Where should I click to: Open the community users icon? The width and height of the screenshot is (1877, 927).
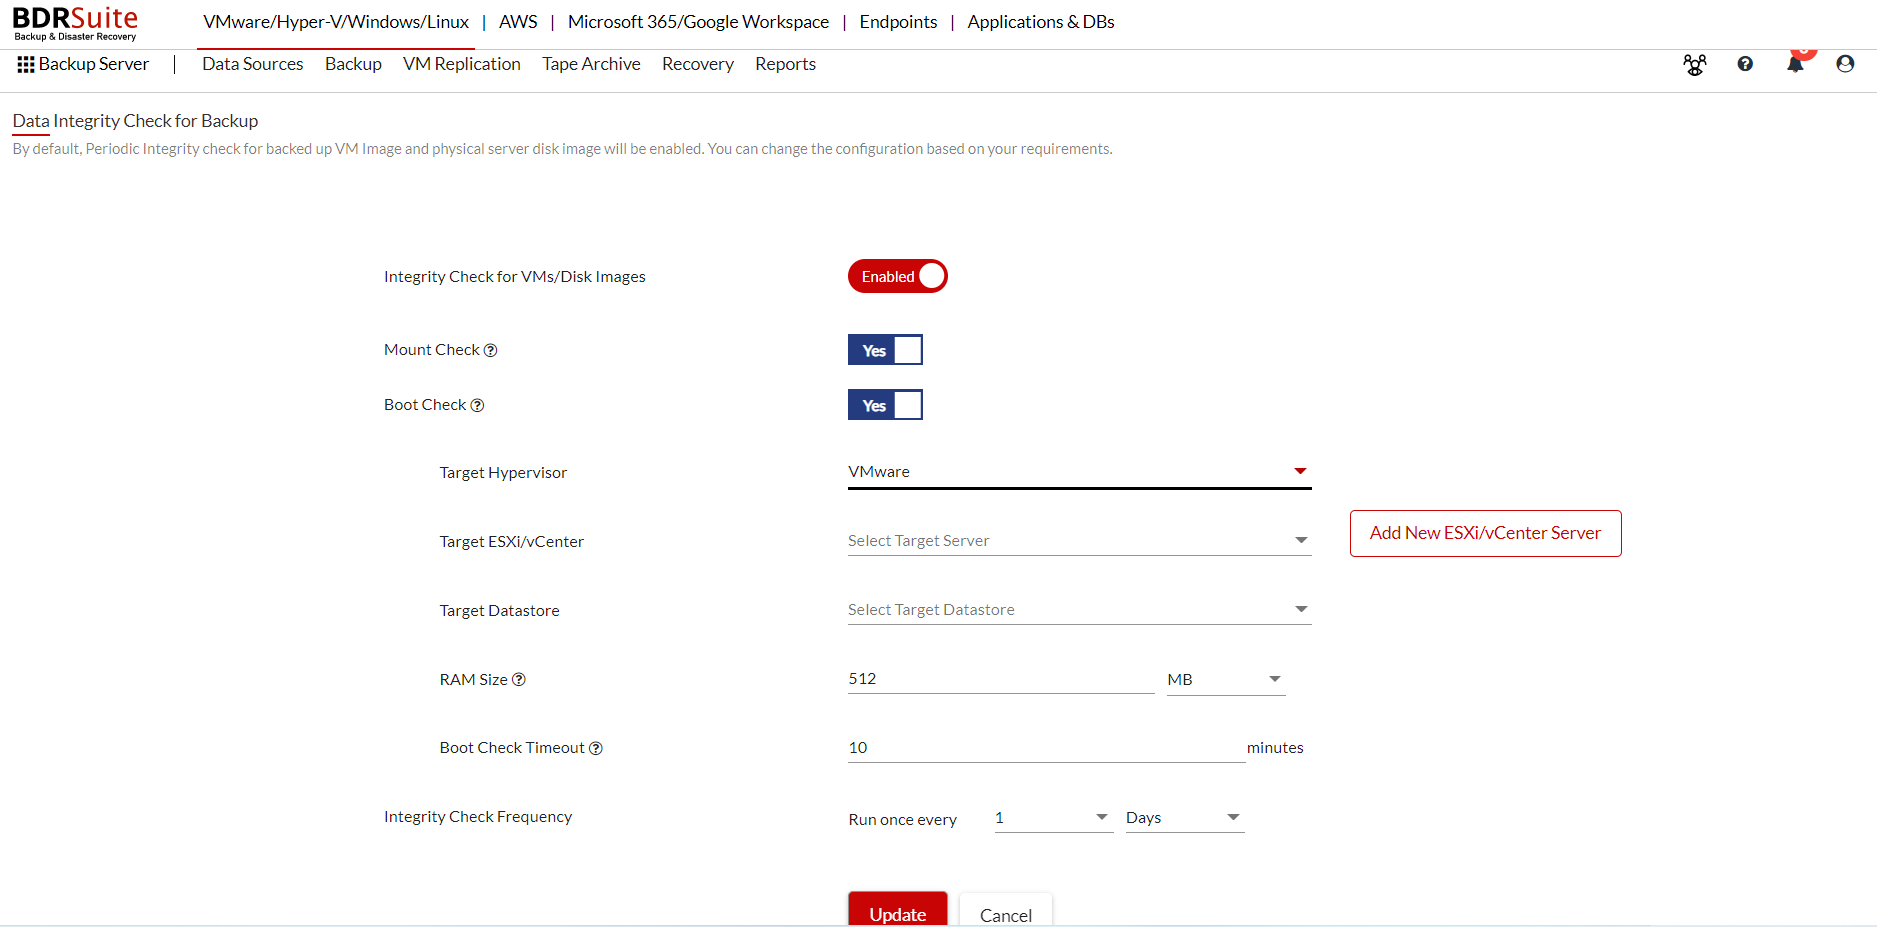pyautogui.click(x=1695, y=64)
